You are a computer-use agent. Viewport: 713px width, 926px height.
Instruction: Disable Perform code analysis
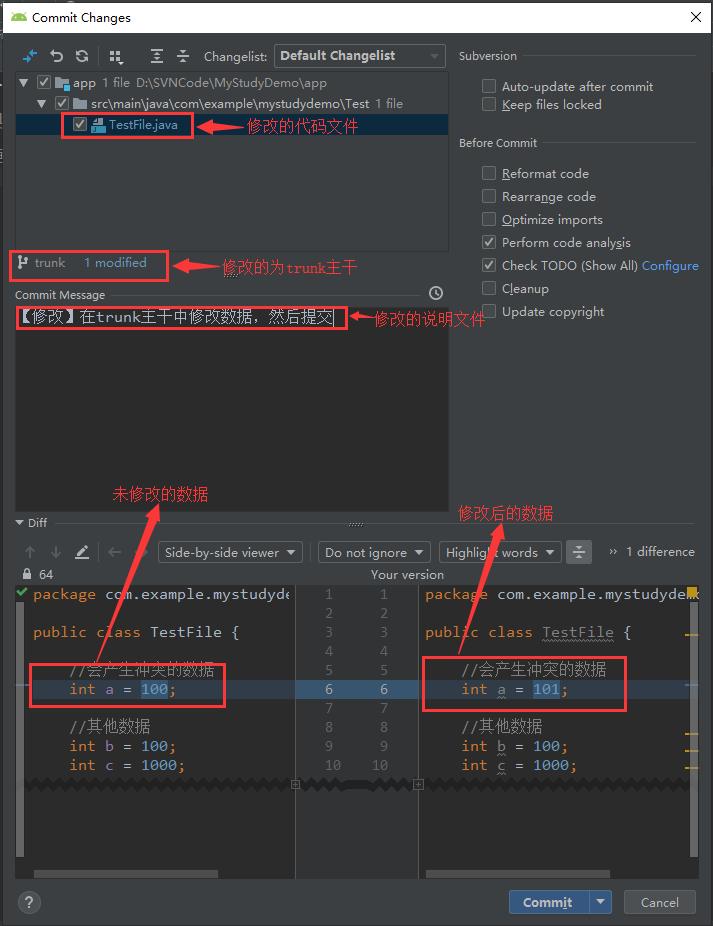click(x=489, y=242)
